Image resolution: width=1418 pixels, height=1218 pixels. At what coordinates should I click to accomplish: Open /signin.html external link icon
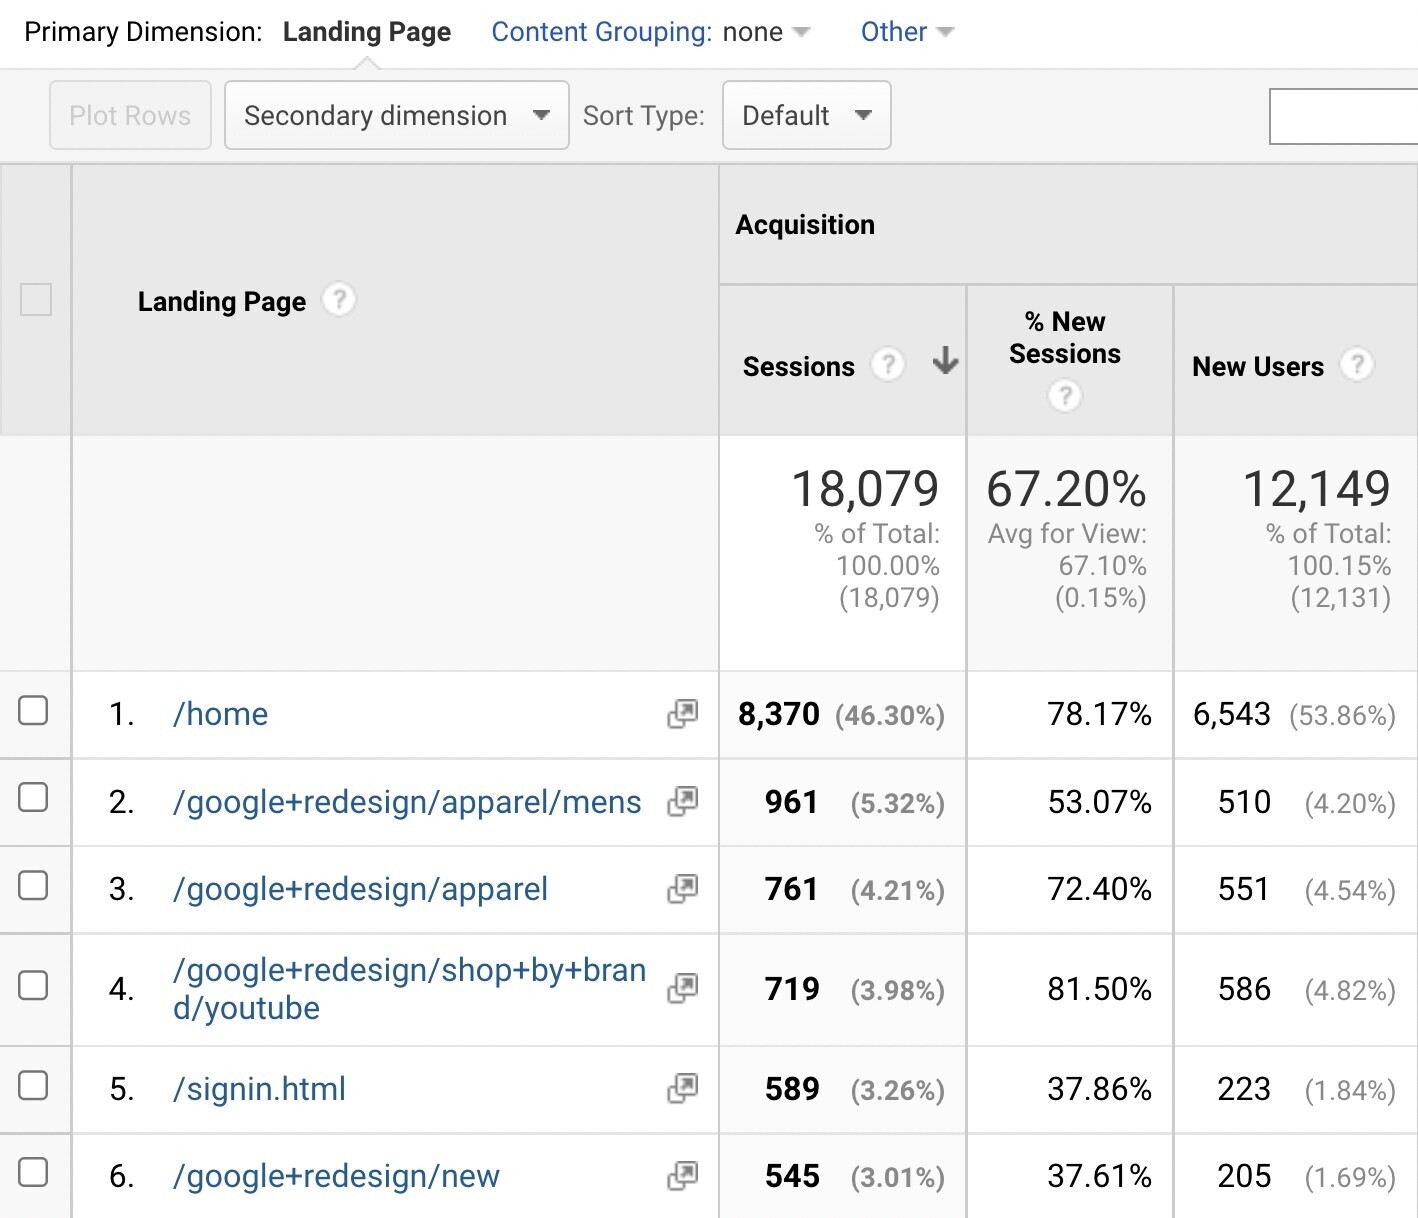[682, 1088]
